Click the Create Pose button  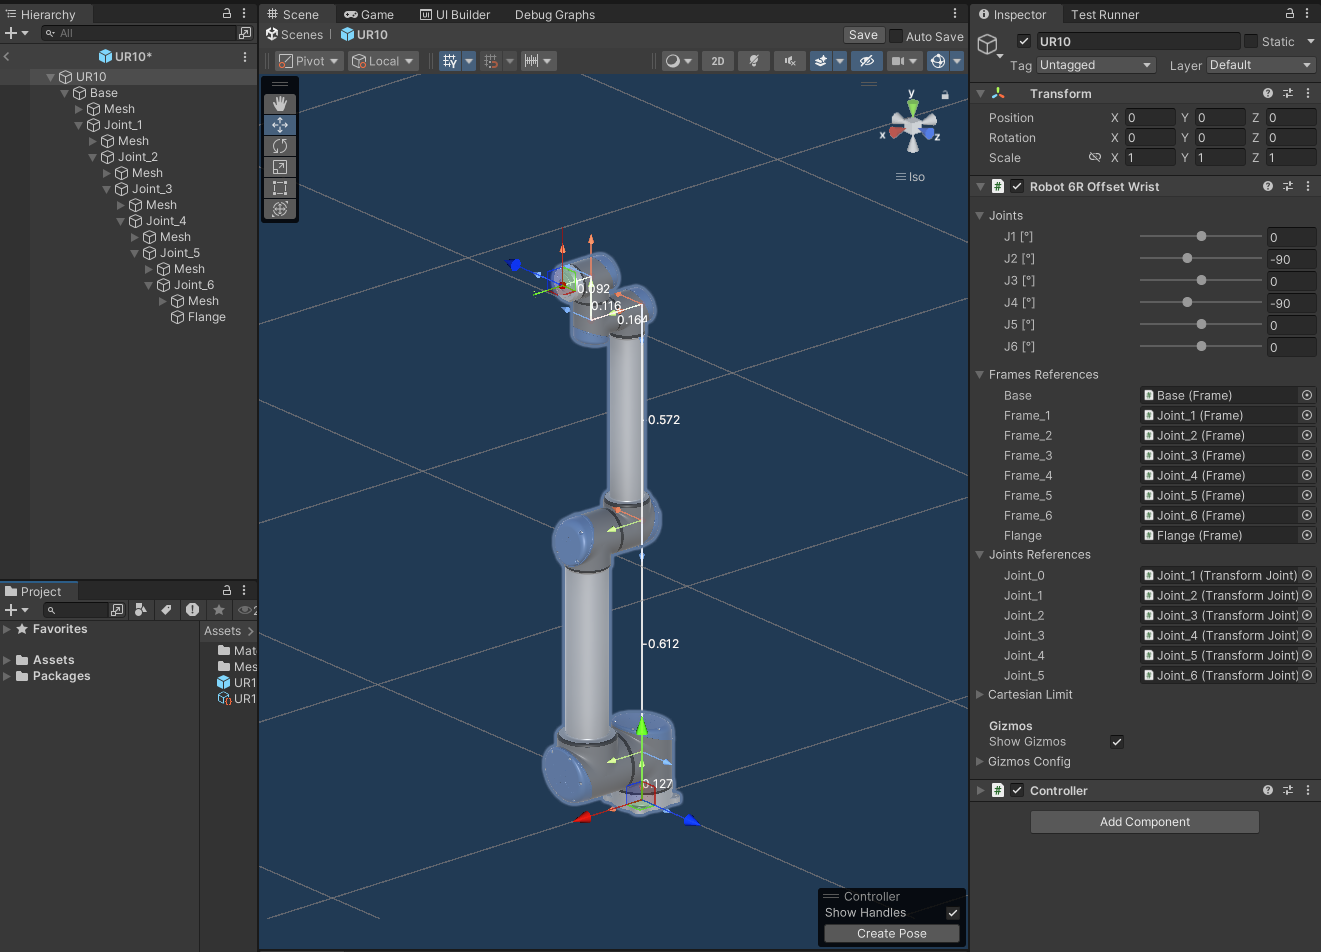tap(892, 933)
